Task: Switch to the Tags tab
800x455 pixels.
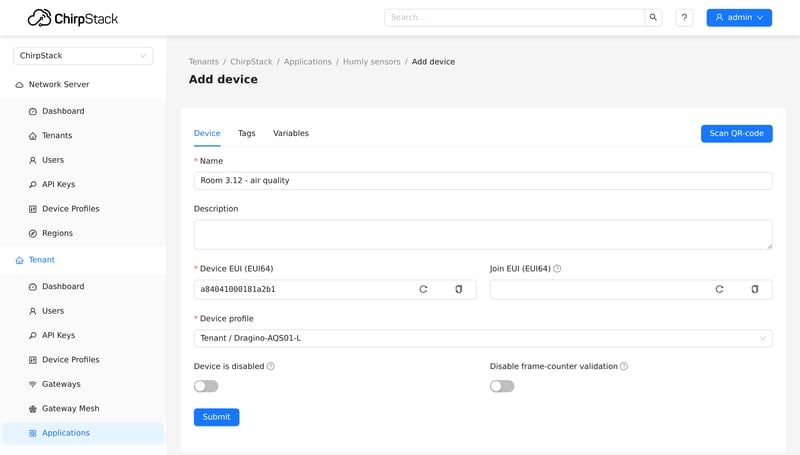Action: 246,134
